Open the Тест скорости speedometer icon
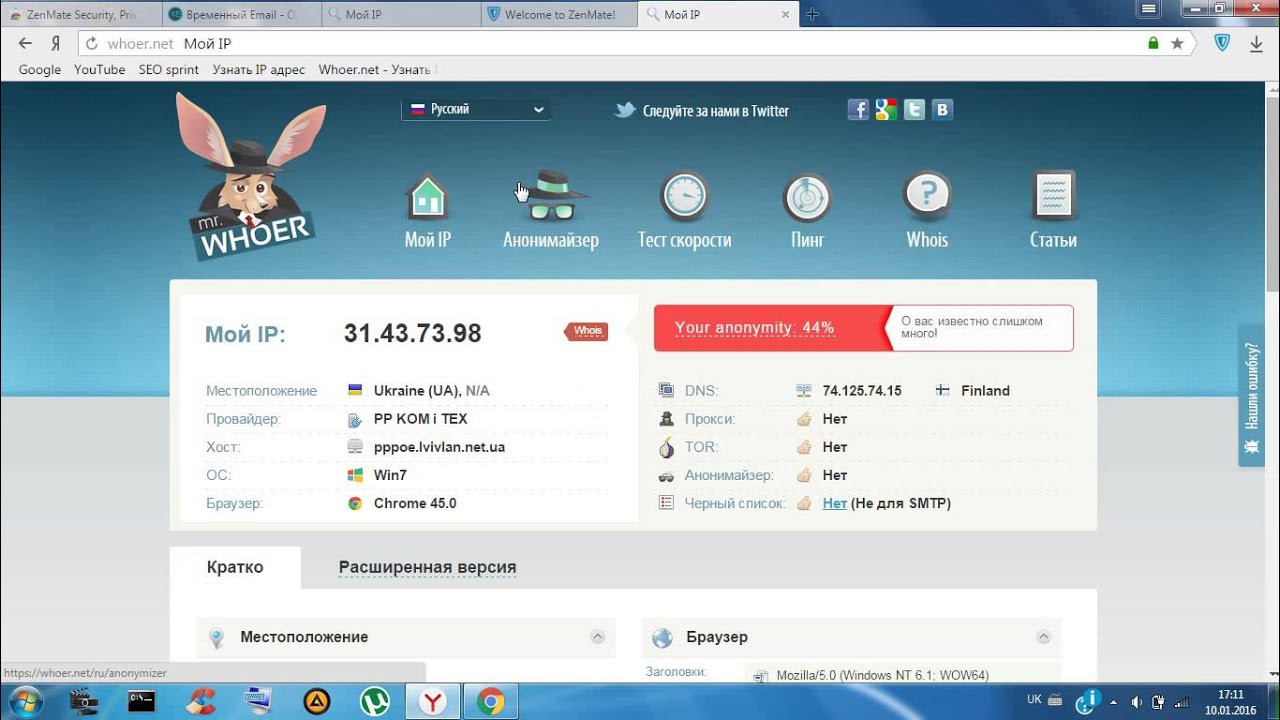Viewport: 1280px width, 720px height. click(x=684, y=196)
